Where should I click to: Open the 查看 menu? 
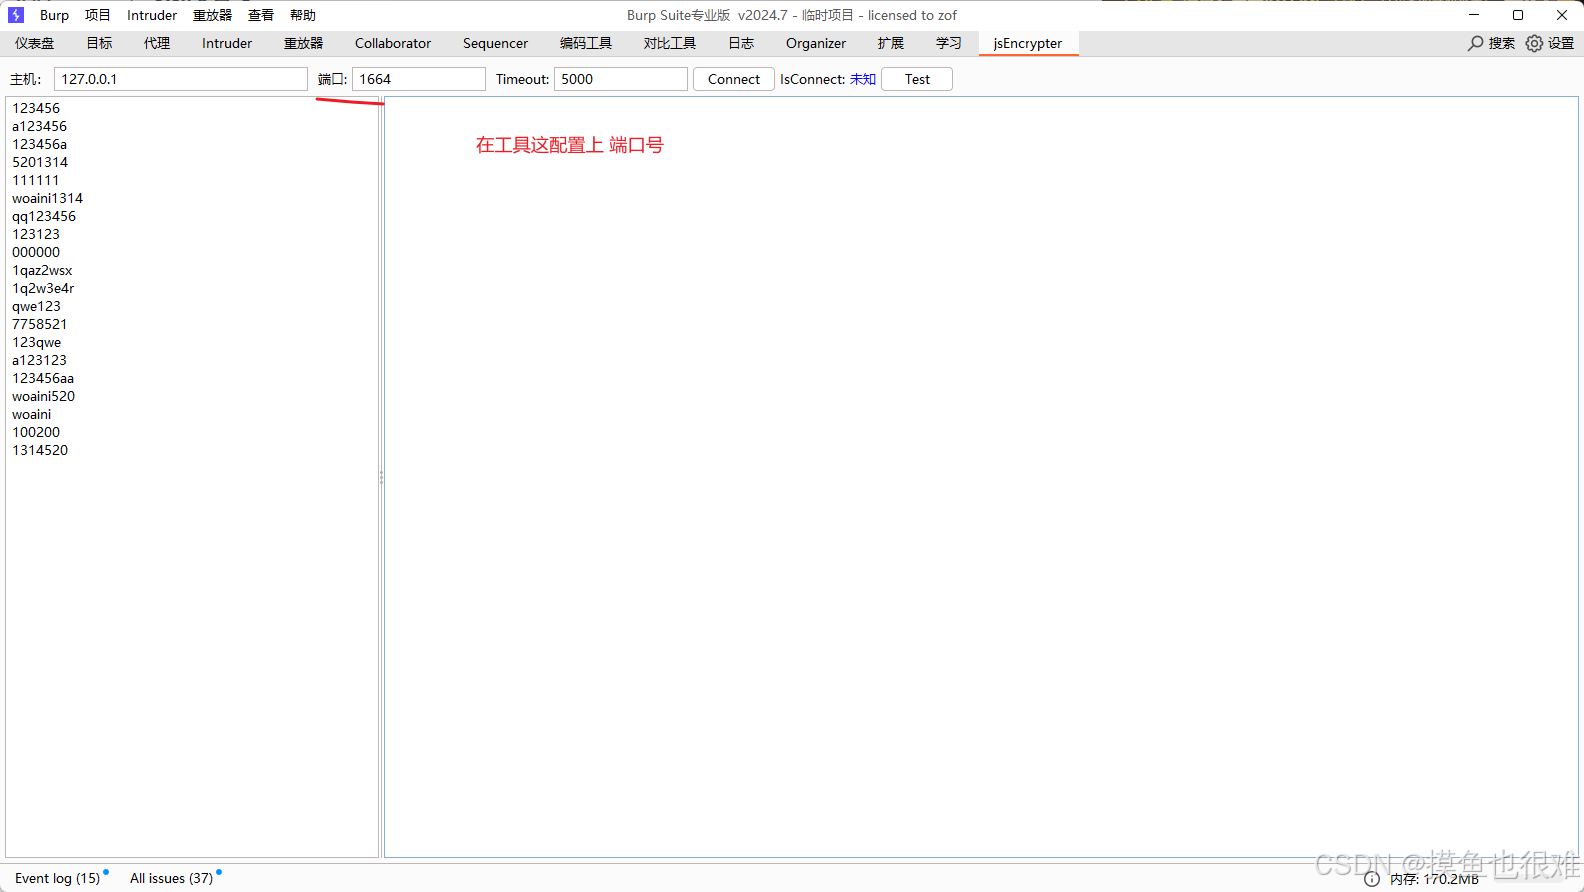click(261, 15)
